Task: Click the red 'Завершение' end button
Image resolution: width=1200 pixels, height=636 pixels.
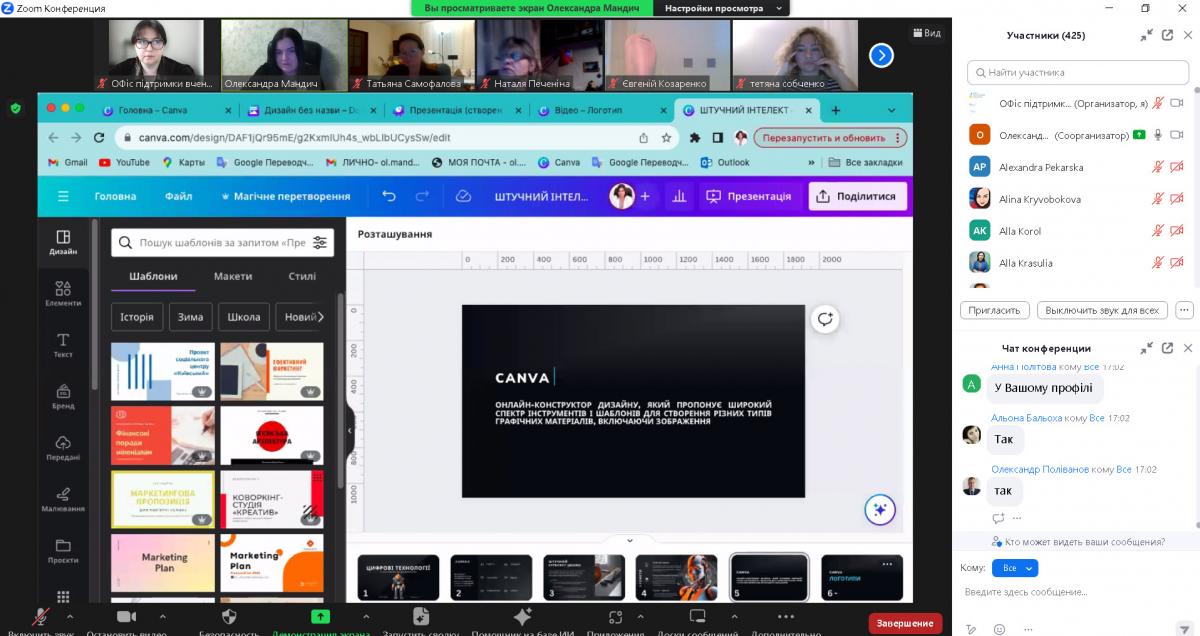Action: click(905, 623)
